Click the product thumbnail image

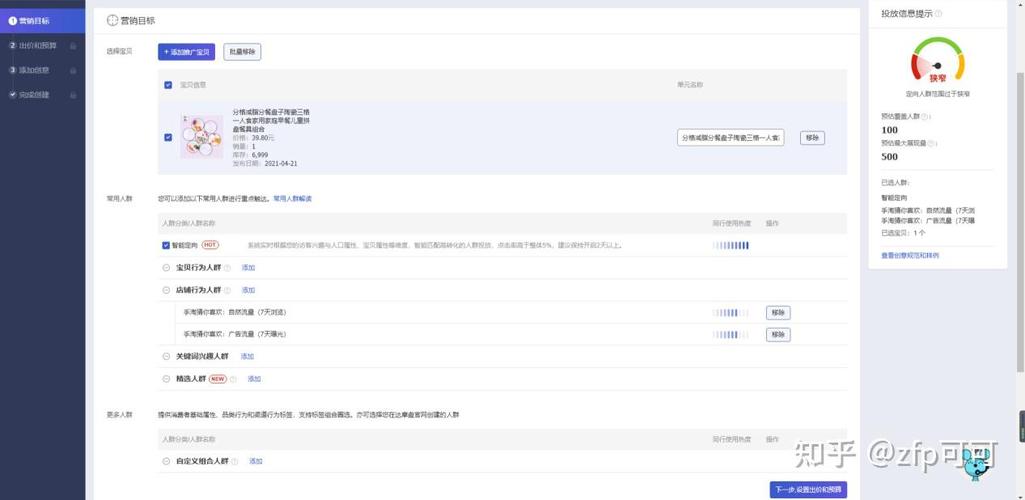point(201,137)
